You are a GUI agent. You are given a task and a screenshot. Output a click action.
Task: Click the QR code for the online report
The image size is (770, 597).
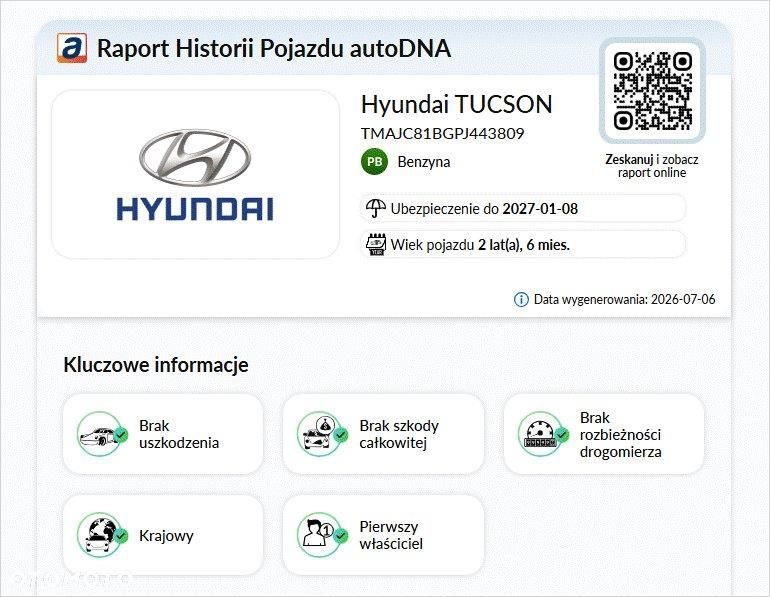(x=652, y=91)
